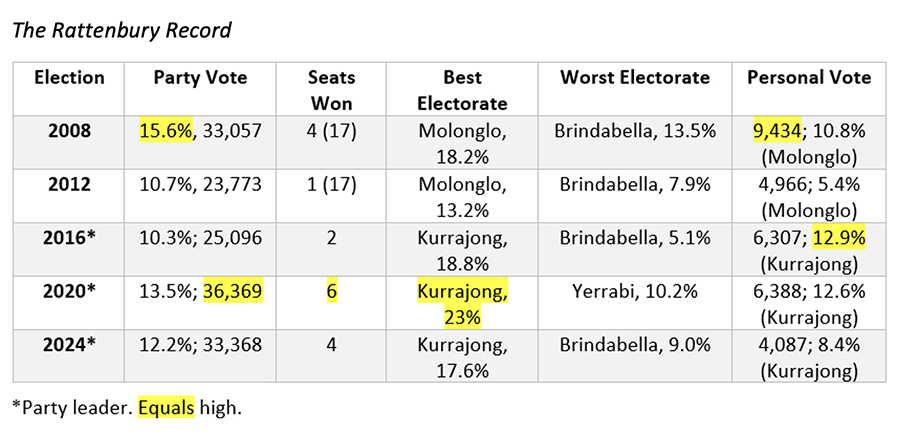Click the 12.2%; 33,368 party vote cell
Viewport: 900px width, 441px height.
click(200, 345)
